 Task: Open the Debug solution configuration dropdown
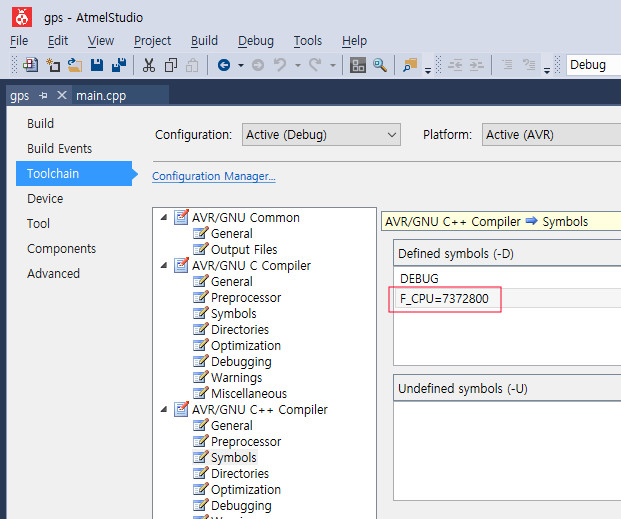pos(593,65)
